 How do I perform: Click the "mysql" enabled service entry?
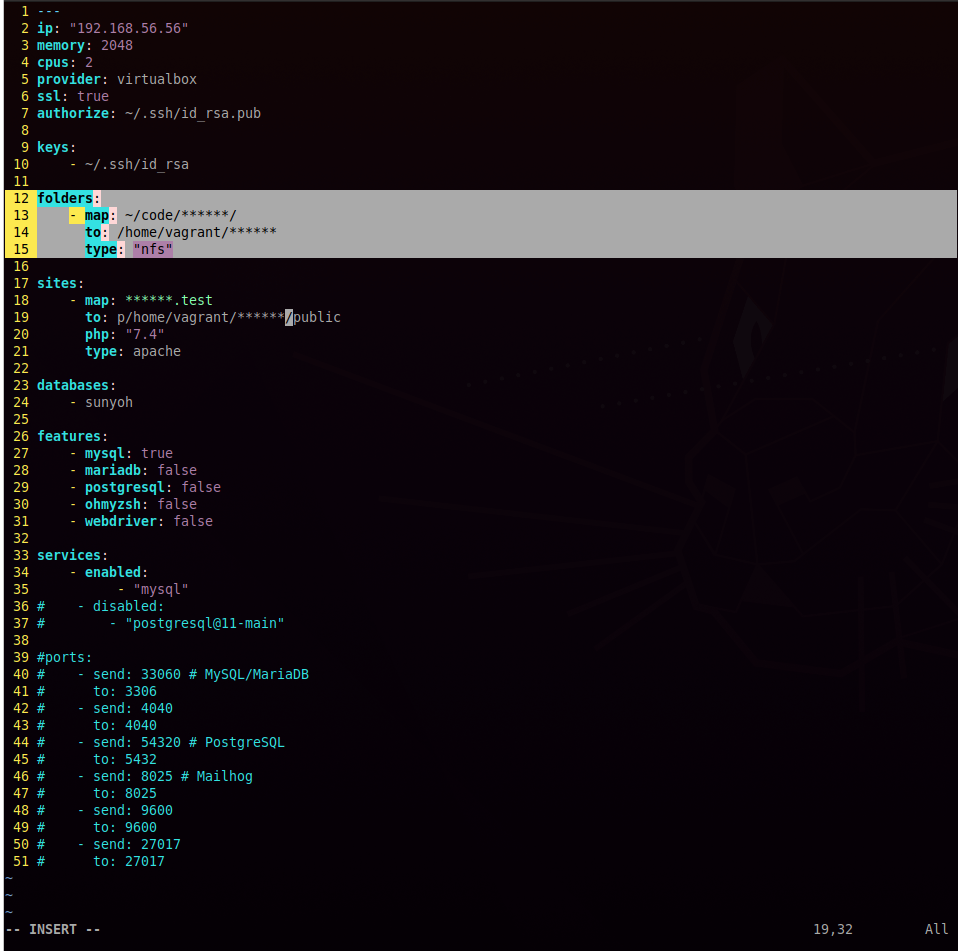coord(161,589)
